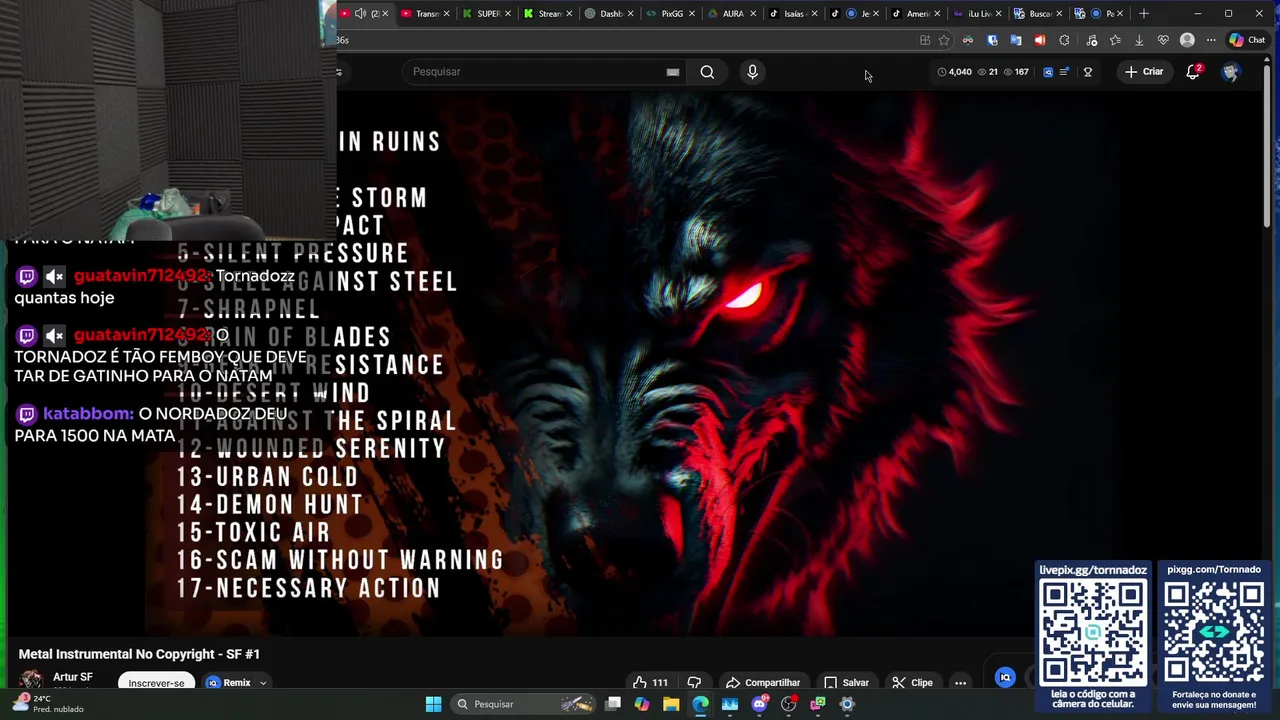Open a new browser tab with plus
Screen dimensions: 1280x720
click(x=1144, y=13)
